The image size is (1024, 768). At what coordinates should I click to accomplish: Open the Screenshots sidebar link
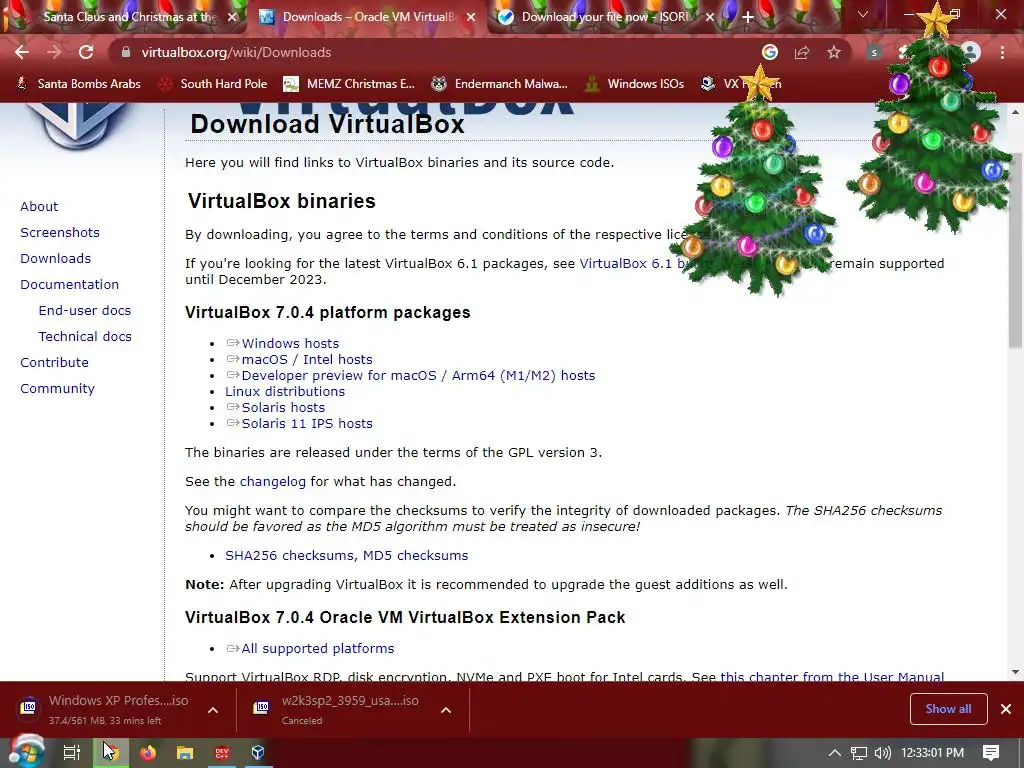click(60, 232)
